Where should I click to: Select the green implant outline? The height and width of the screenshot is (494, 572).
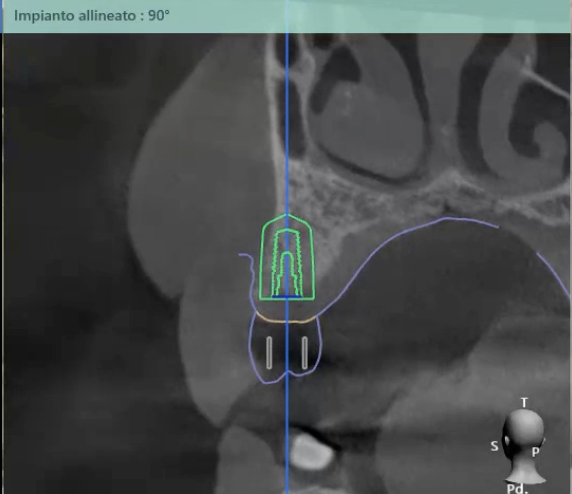point(287,257)
